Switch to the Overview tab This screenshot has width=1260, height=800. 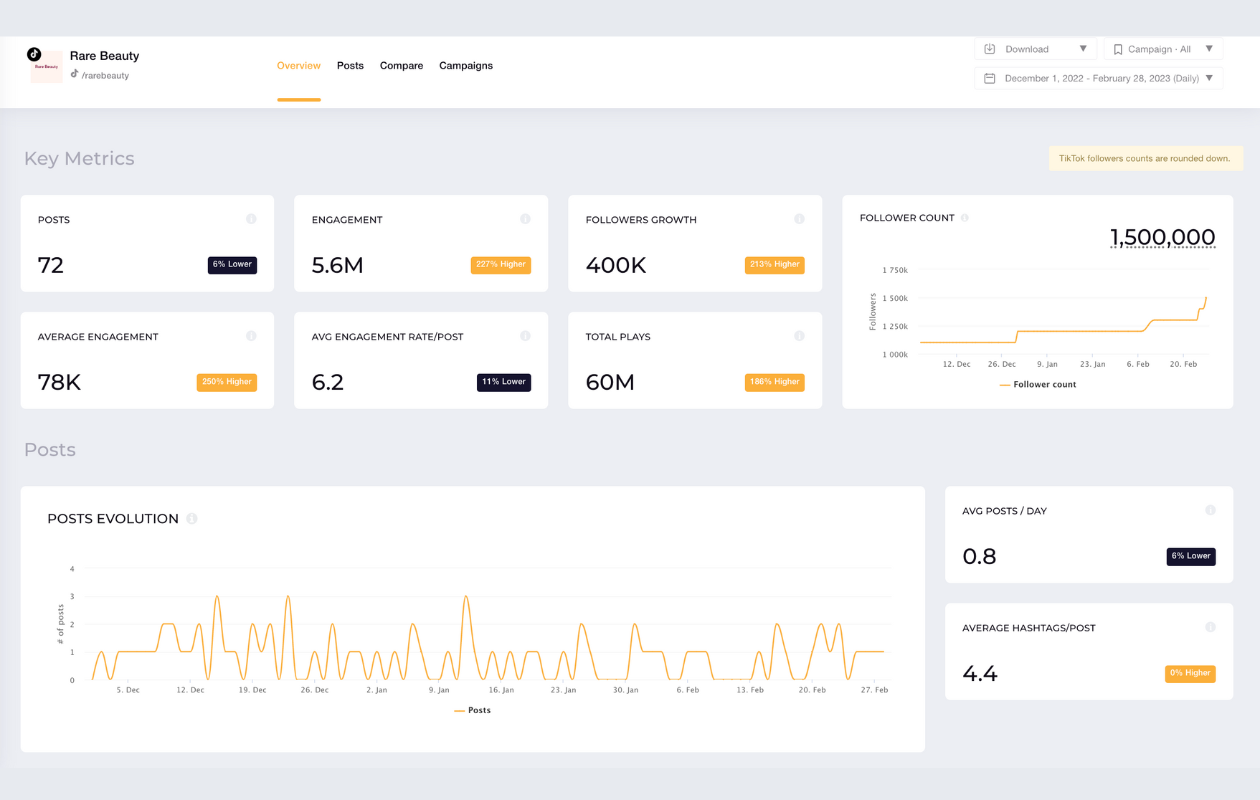click(299, 65)
